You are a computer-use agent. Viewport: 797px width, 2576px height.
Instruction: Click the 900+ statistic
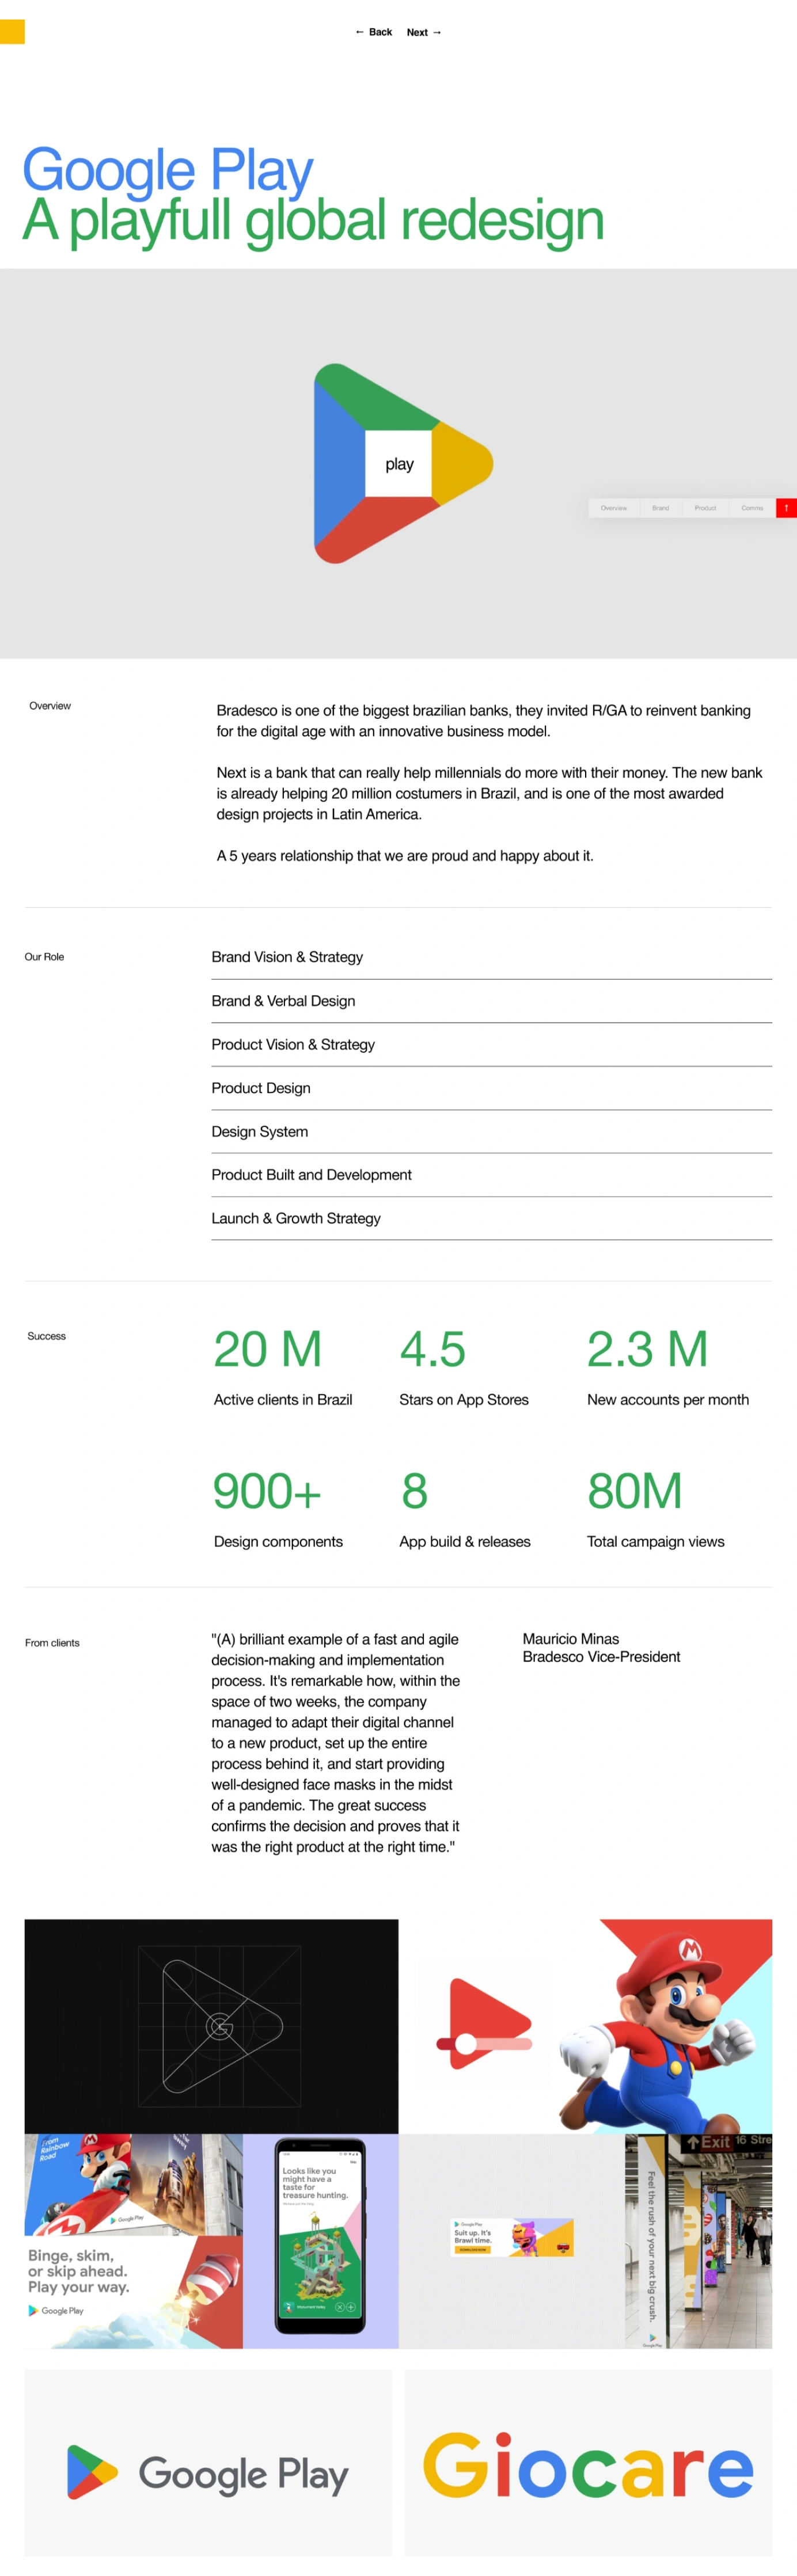click(x=267, y=1491)
